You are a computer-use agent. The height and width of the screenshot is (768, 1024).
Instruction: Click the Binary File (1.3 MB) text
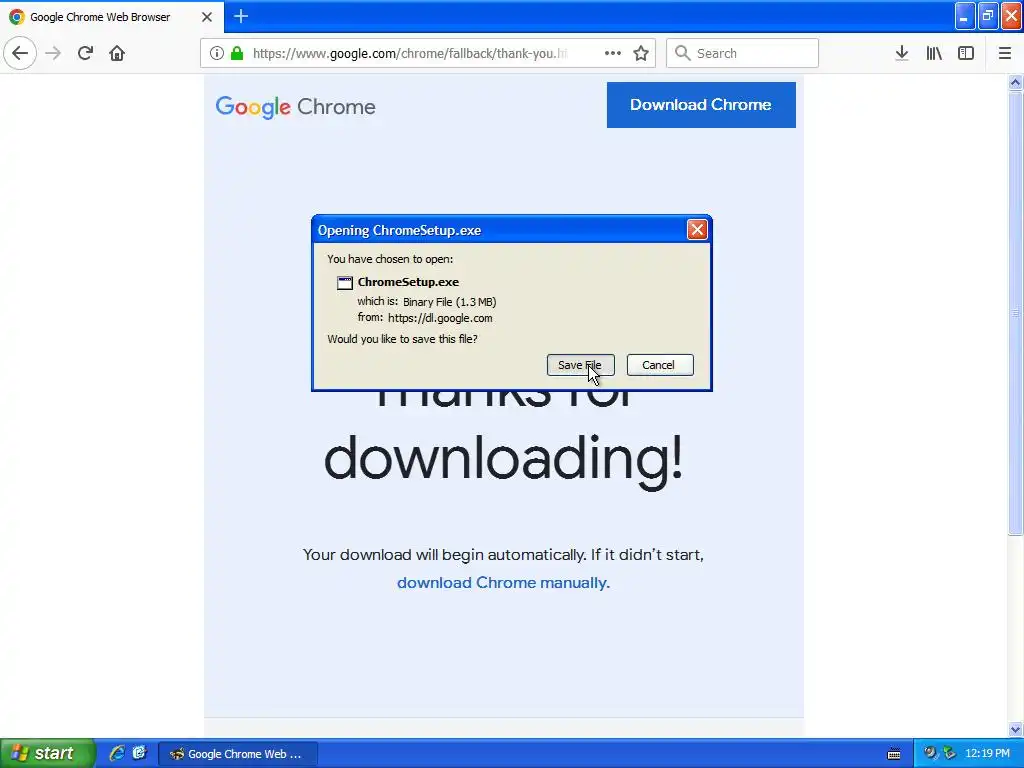pos(449,302)
